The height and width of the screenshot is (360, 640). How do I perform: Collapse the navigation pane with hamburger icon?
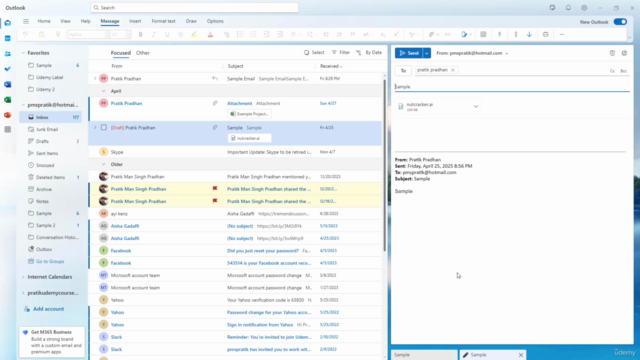[x=26, y=21]
